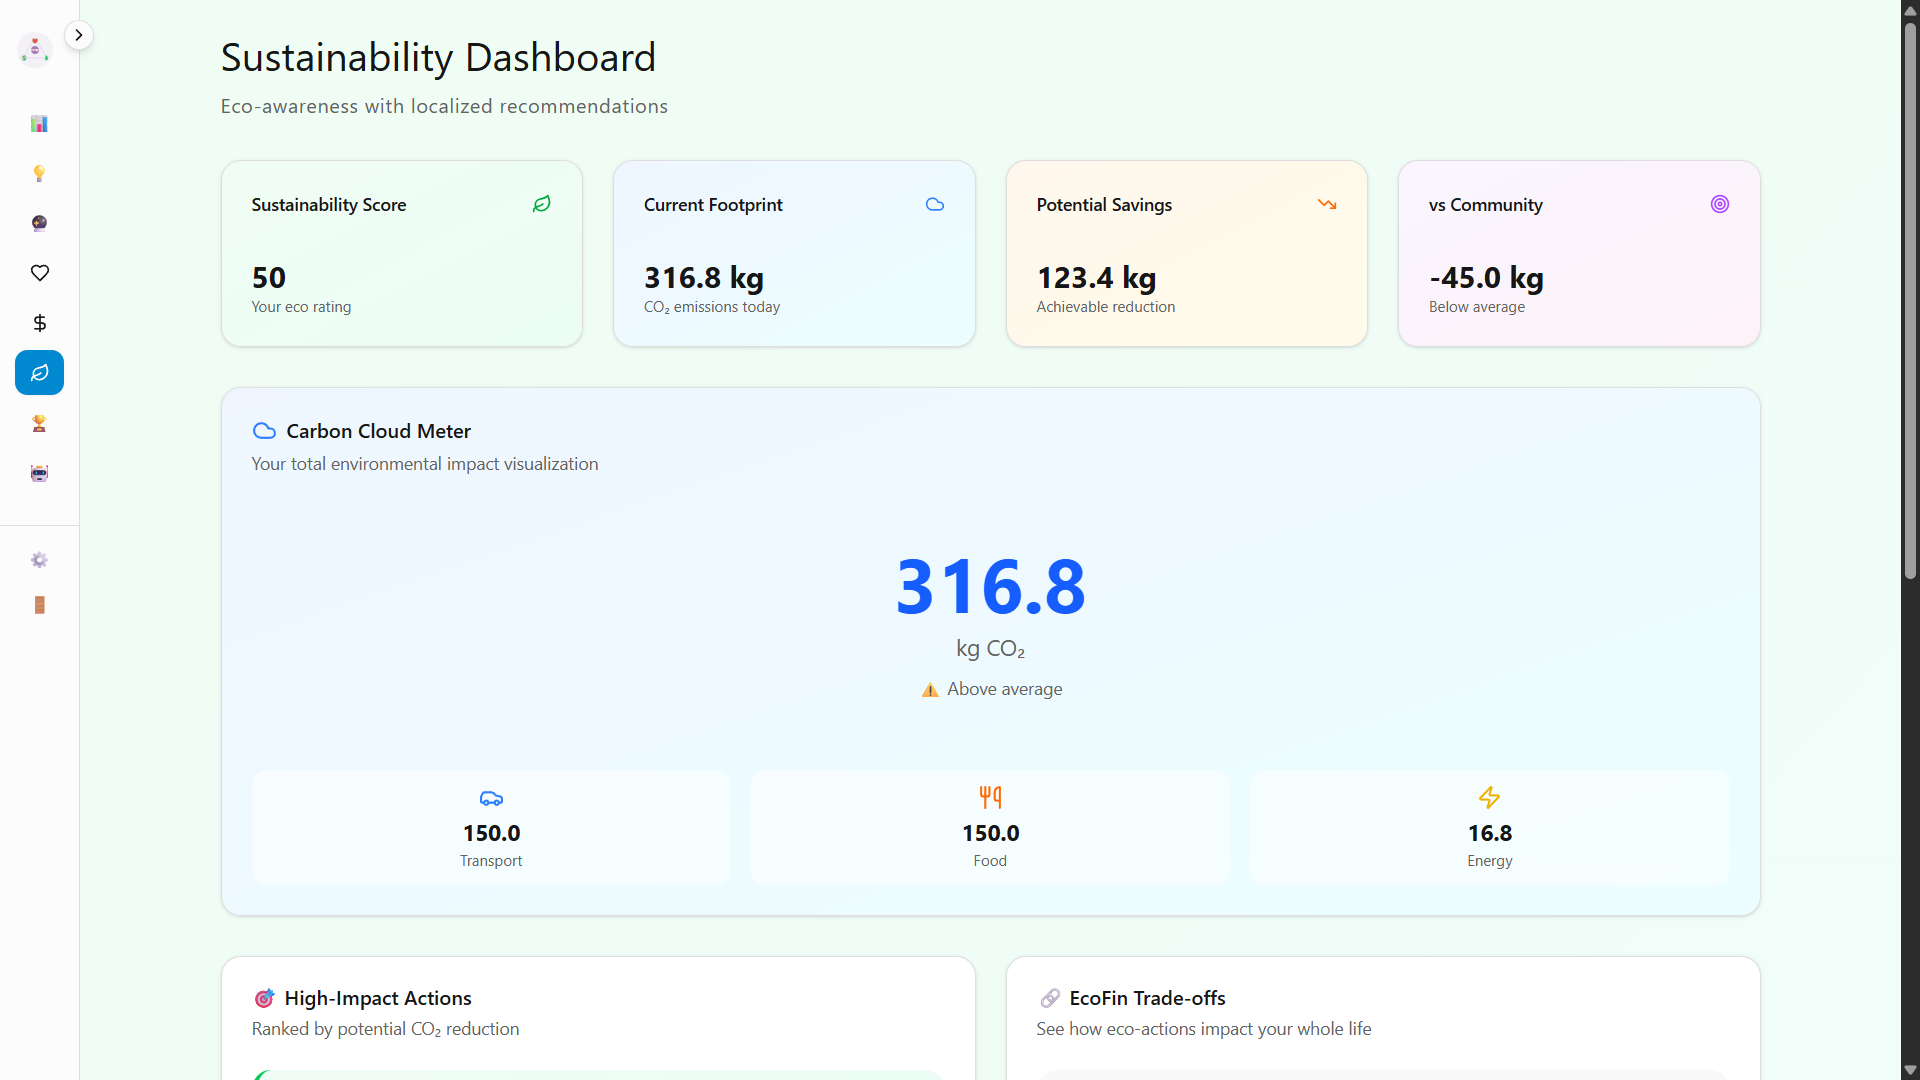
Task: Click the vertical scrollbar down arrow
Action: pos(1910,1070)
